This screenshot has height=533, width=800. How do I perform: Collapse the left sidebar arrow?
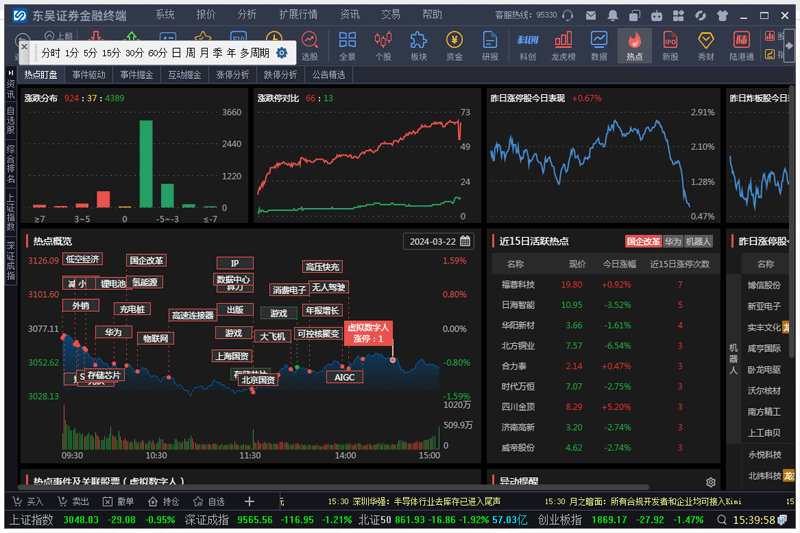(x=11, y=72)
